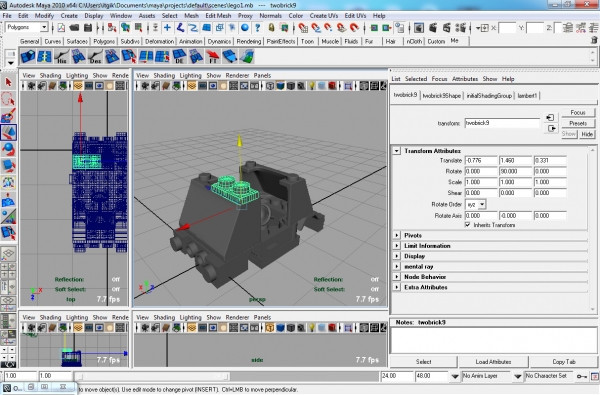
Task: Toggle the Inherits Transform checkbox
Action: coord(468,225)
